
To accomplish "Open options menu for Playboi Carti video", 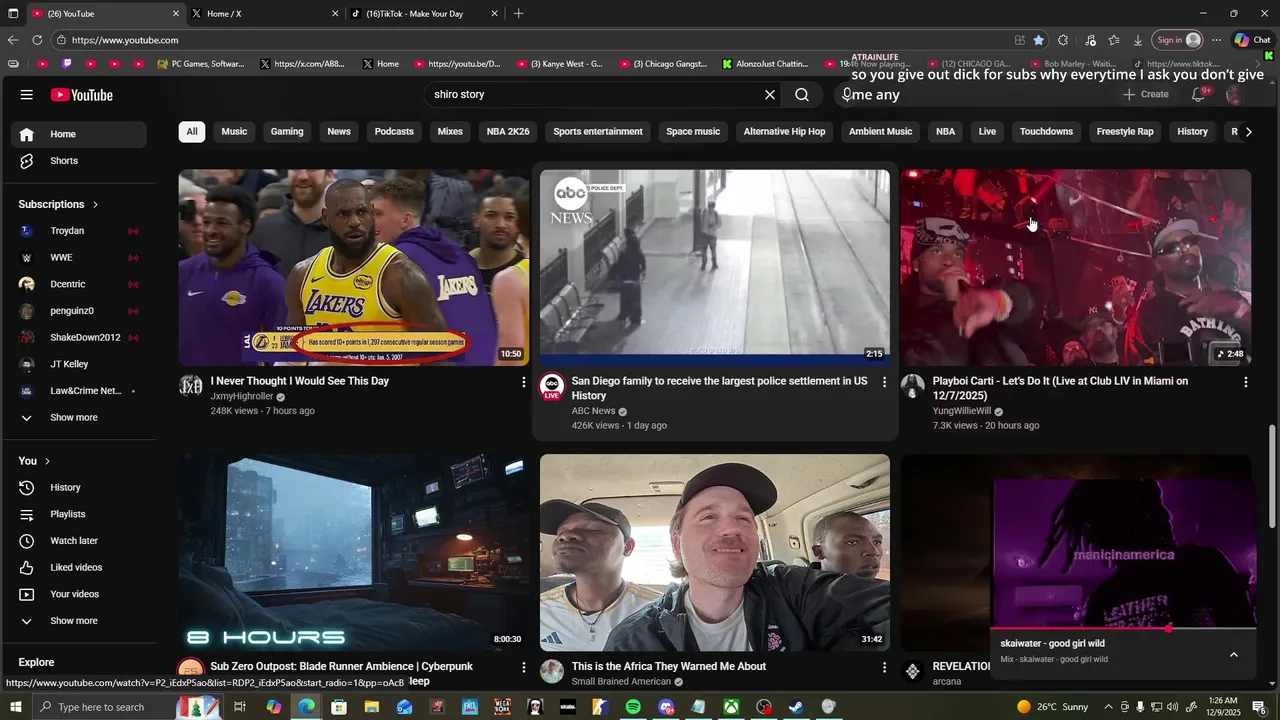I will 1245,382.
